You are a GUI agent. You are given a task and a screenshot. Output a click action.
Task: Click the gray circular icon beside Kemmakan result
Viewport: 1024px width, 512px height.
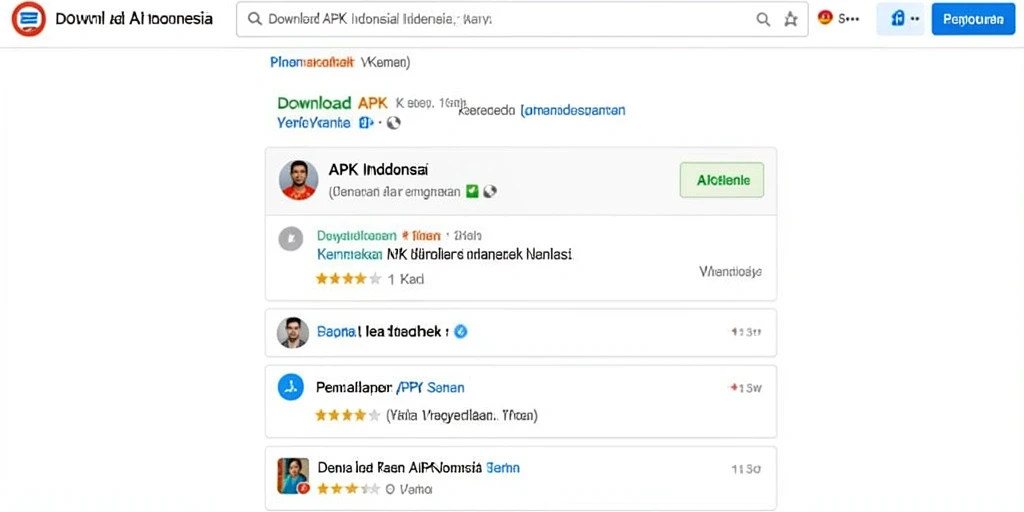pos(291,239)
